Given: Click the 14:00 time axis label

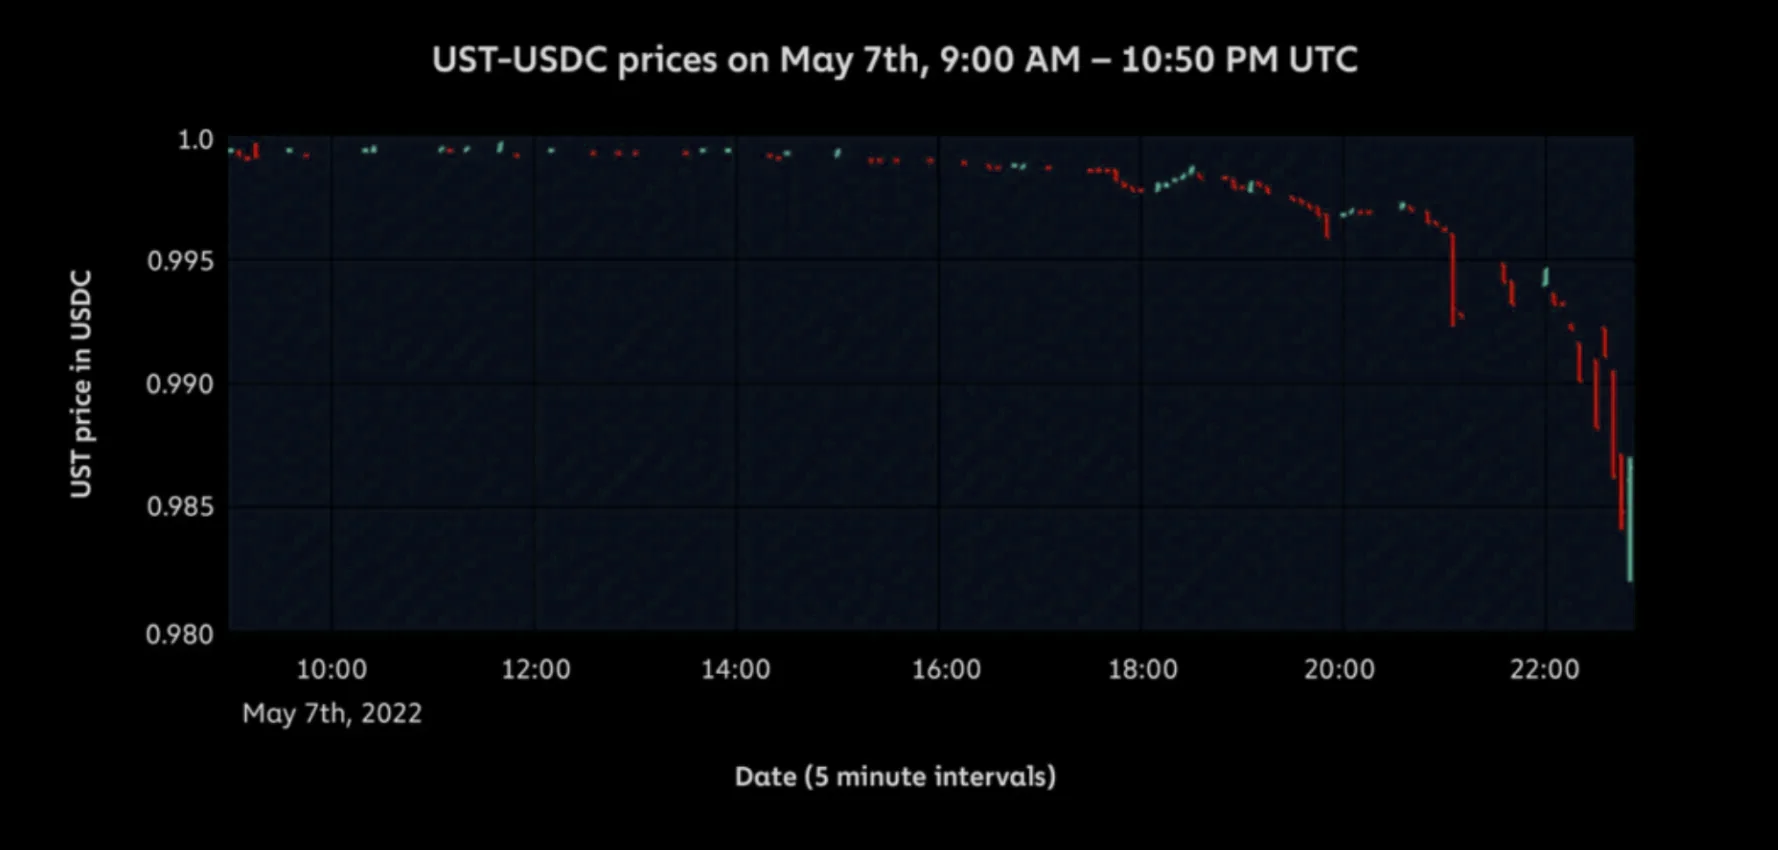Looking at the screenshot, I should point(736,669).
